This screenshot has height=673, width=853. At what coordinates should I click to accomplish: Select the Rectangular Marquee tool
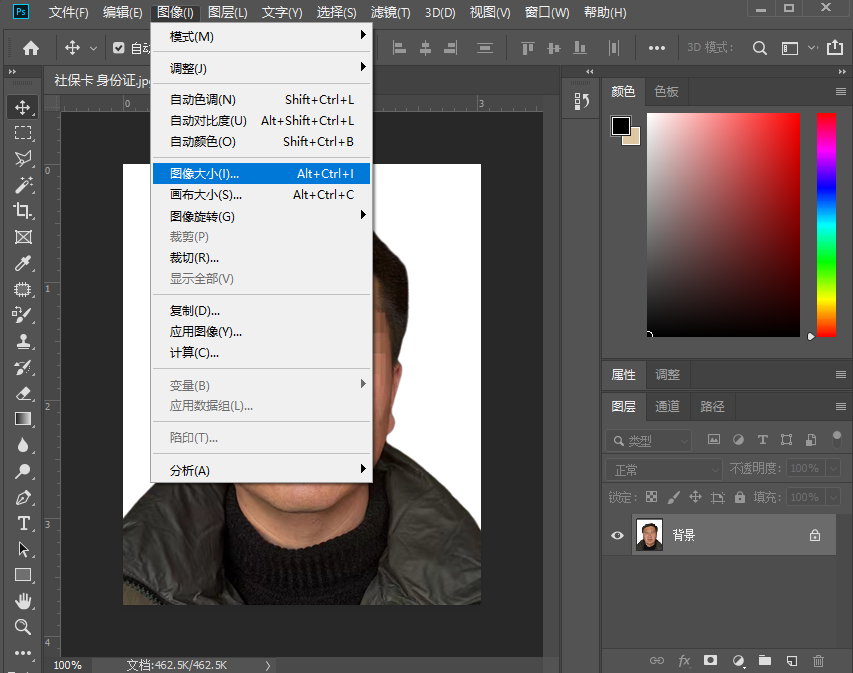point(22,133)
